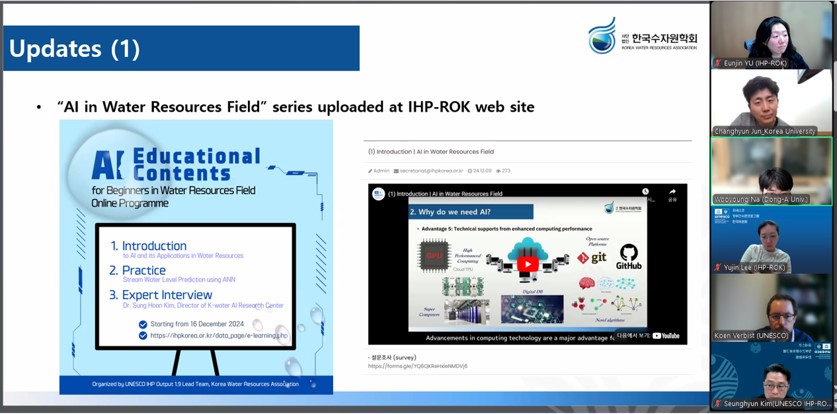
Task: Click '3. Expert Interview' on the poster
Action: click(x=161, y=295)
